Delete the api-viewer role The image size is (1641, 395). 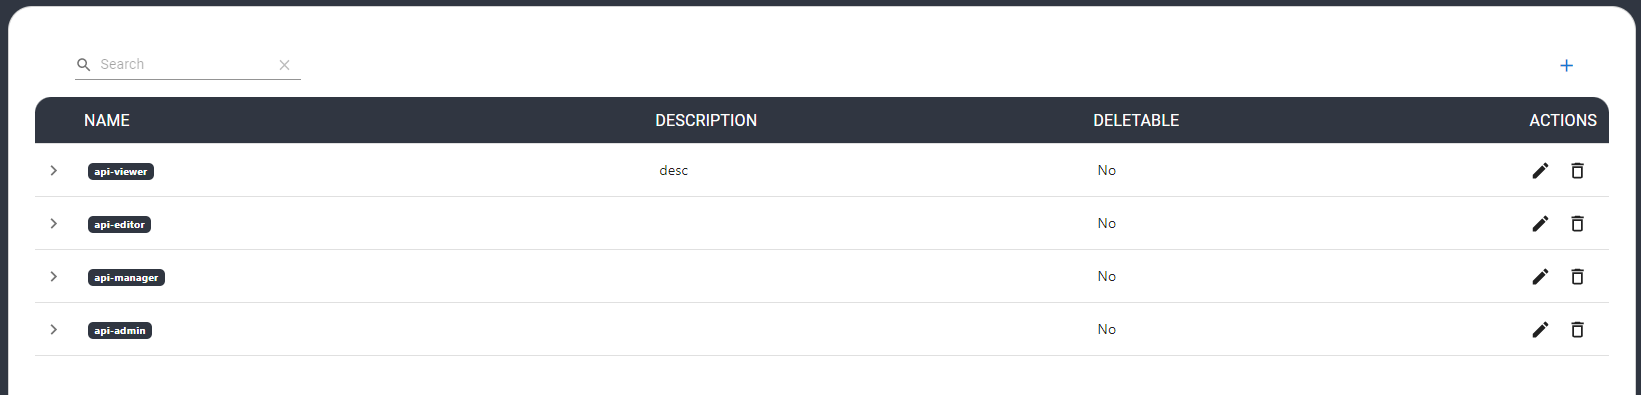1577,171
